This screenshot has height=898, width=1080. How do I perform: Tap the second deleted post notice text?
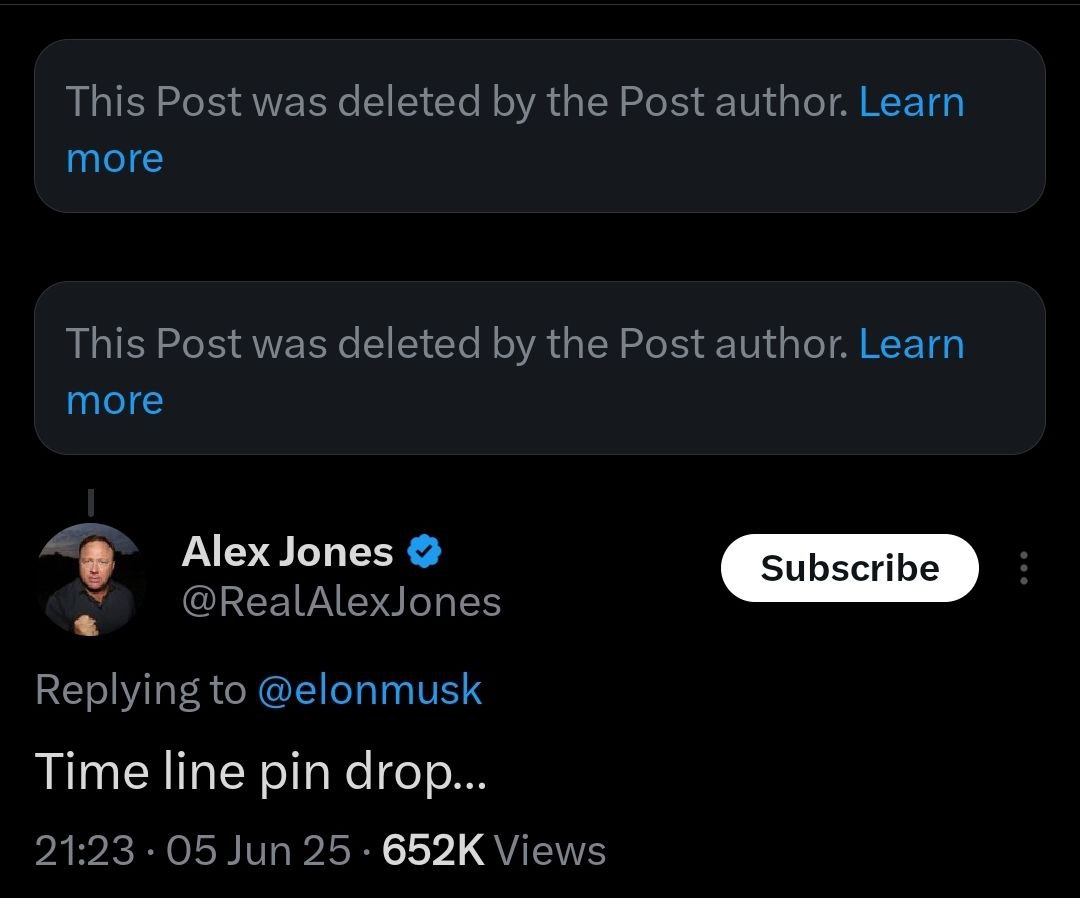point(456,343)
